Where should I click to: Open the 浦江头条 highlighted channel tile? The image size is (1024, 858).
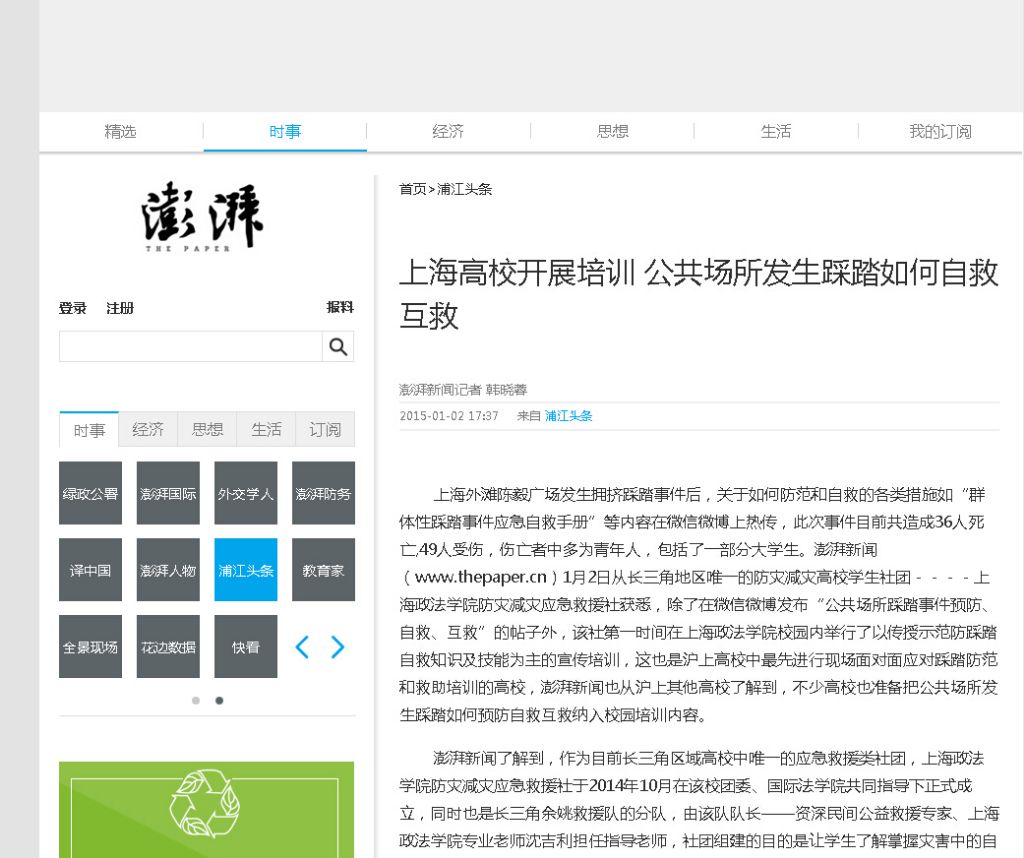245,570
